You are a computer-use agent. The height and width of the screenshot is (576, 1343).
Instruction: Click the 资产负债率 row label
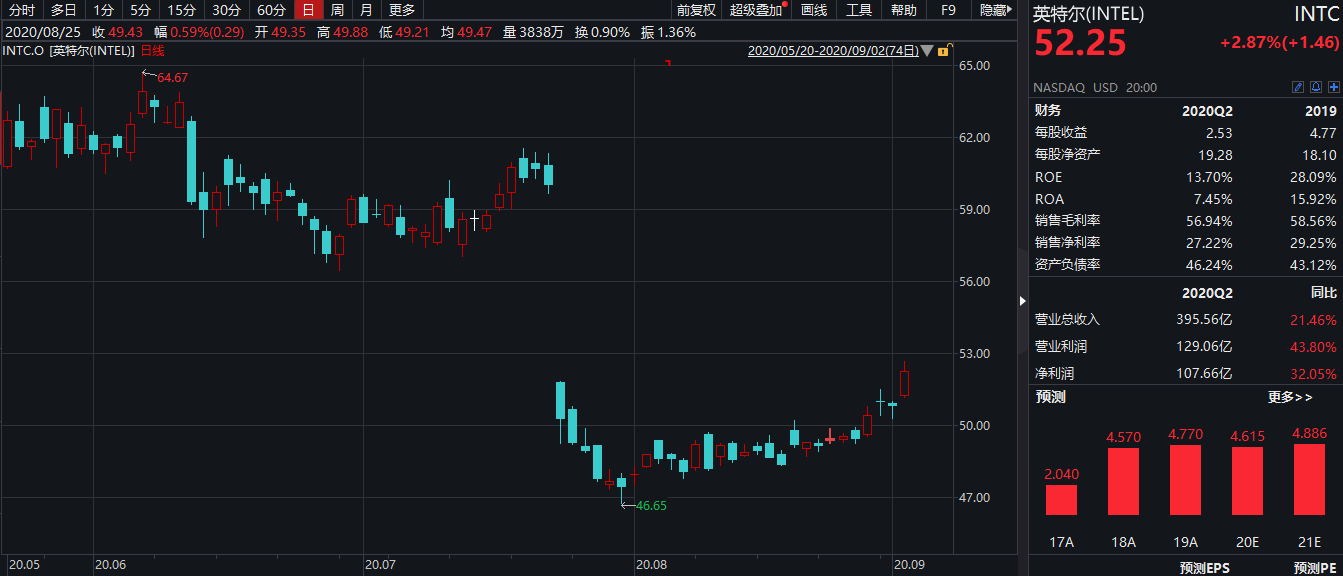(x=1067, y=265)
